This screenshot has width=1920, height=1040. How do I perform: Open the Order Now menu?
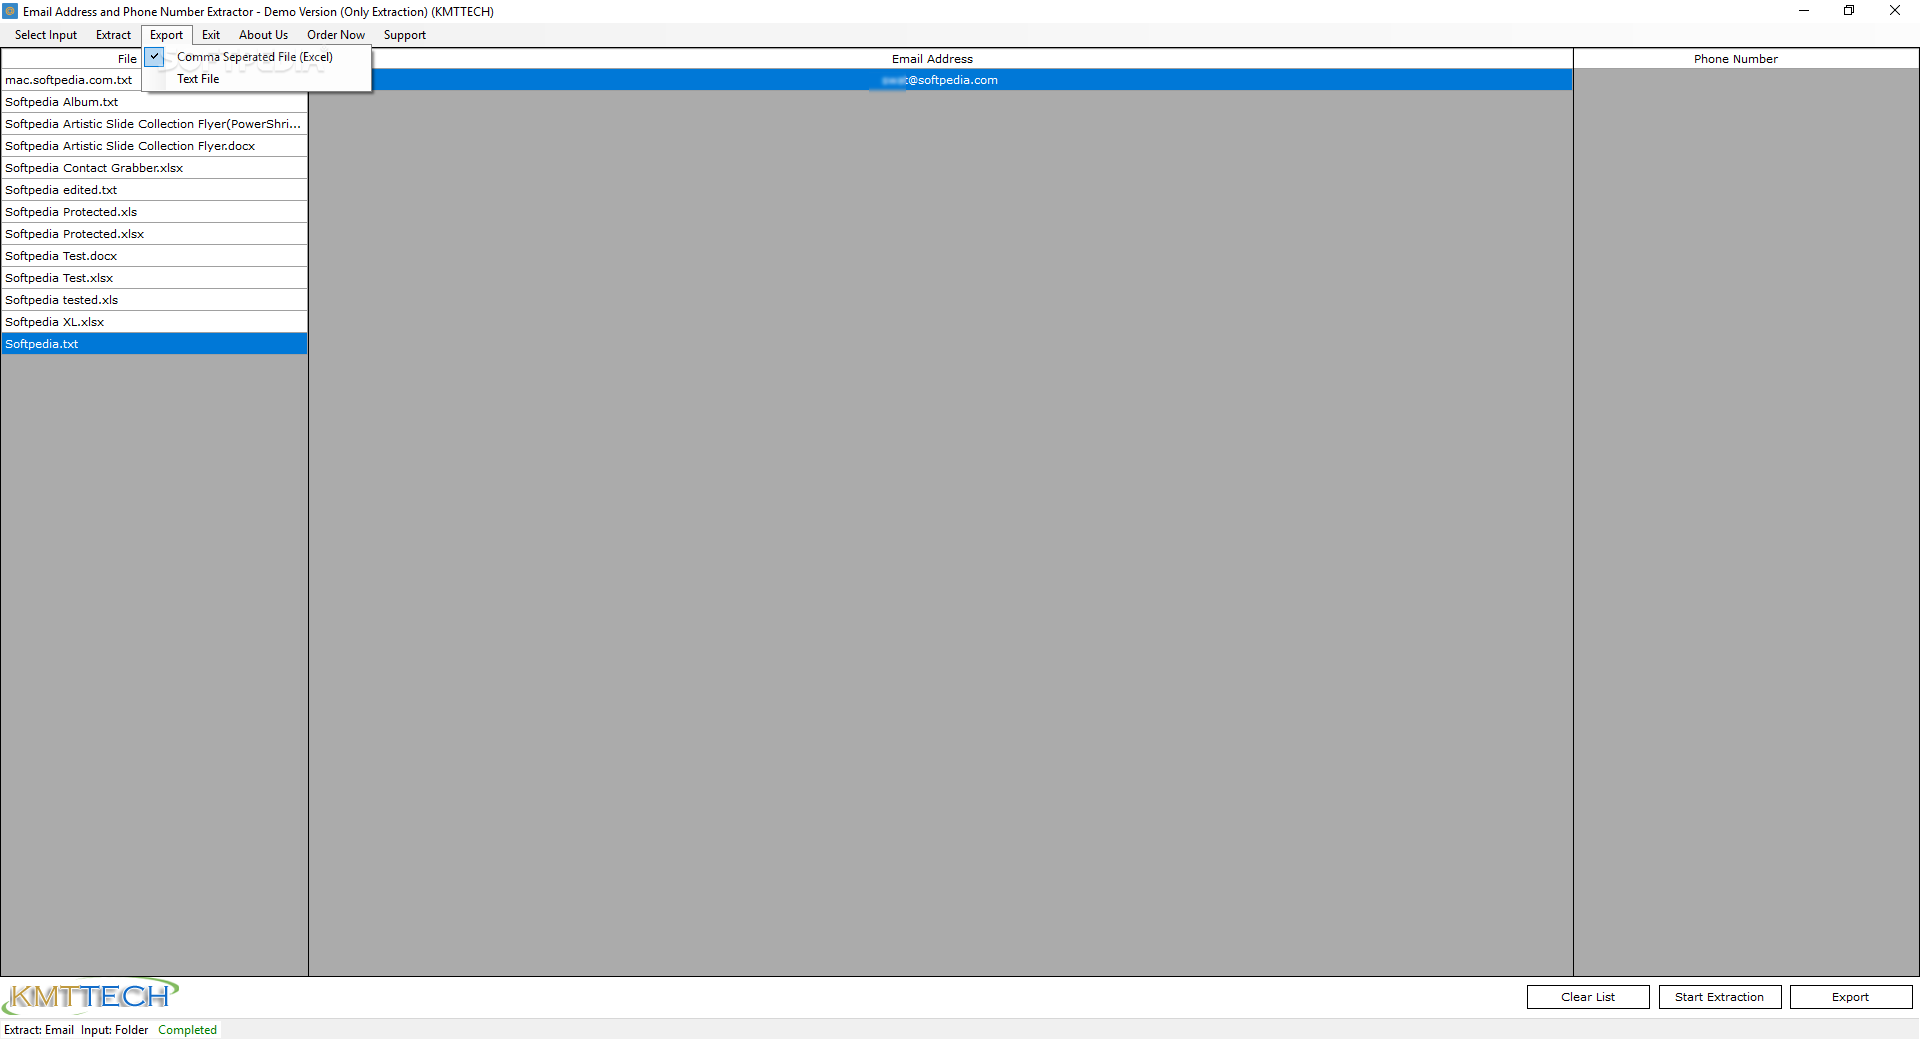point(336,35)
